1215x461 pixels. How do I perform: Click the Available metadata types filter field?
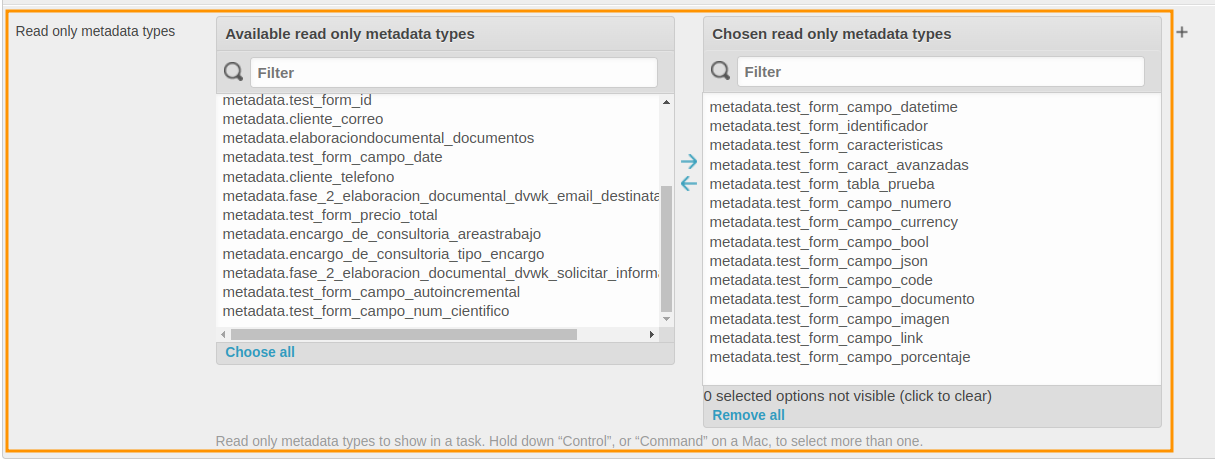pyautogui.click(x=453, y=72)
